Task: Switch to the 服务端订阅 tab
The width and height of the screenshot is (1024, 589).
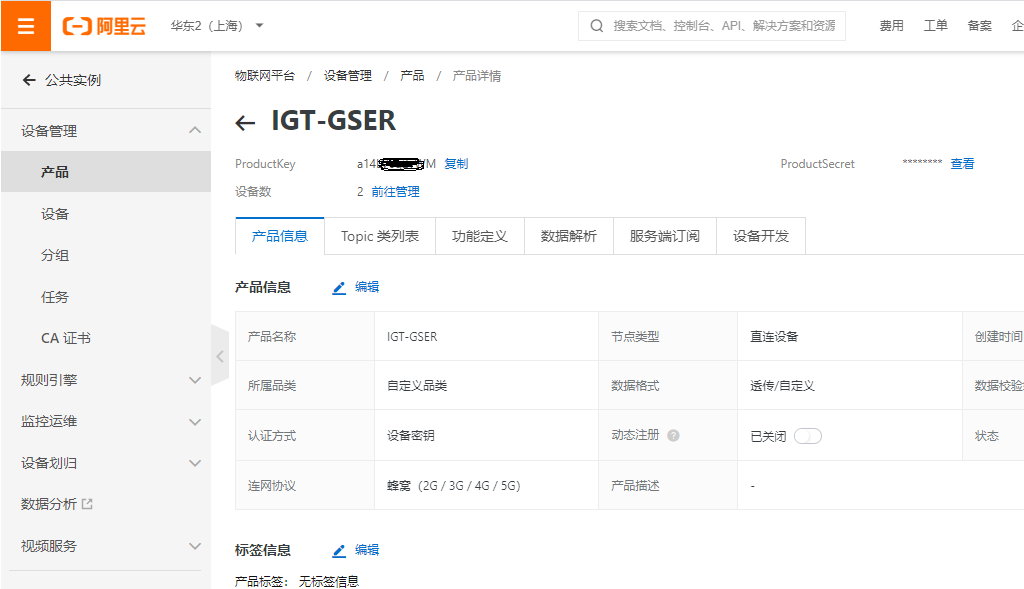Action: tap(664, 236)
